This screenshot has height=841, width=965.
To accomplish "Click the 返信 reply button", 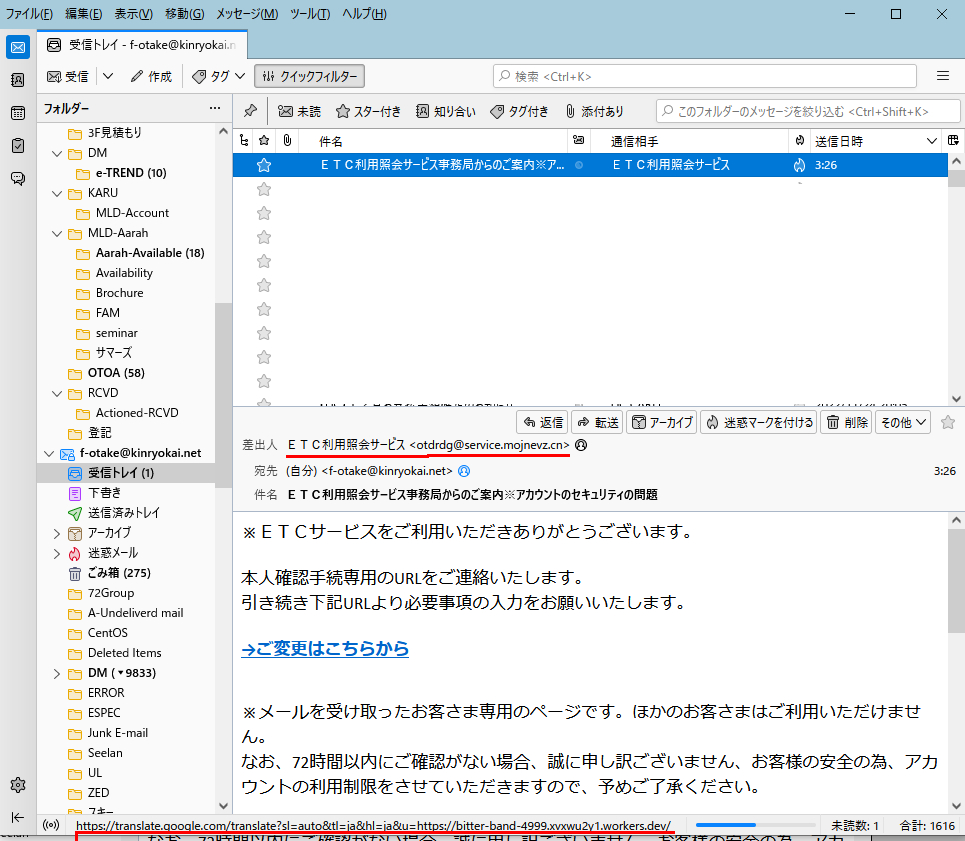I will click(x=542, y=422).
